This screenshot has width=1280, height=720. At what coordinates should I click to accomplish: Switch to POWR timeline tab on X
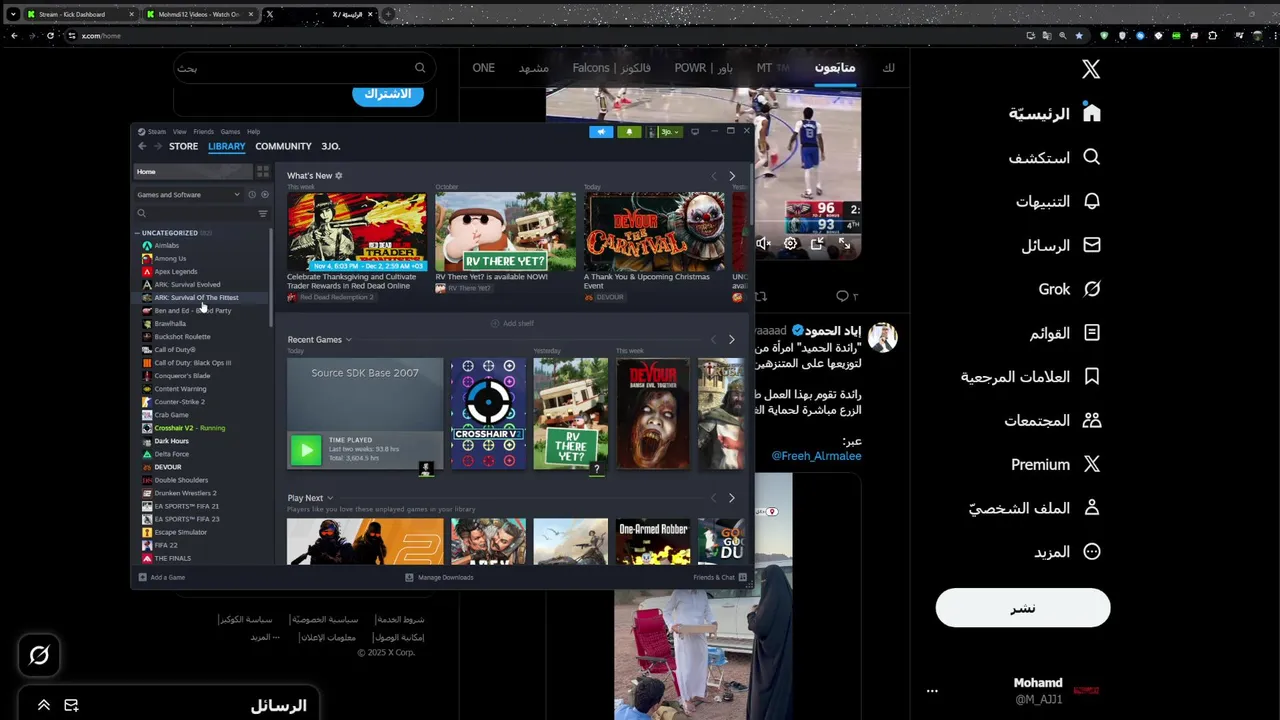[x=703, y=68]
